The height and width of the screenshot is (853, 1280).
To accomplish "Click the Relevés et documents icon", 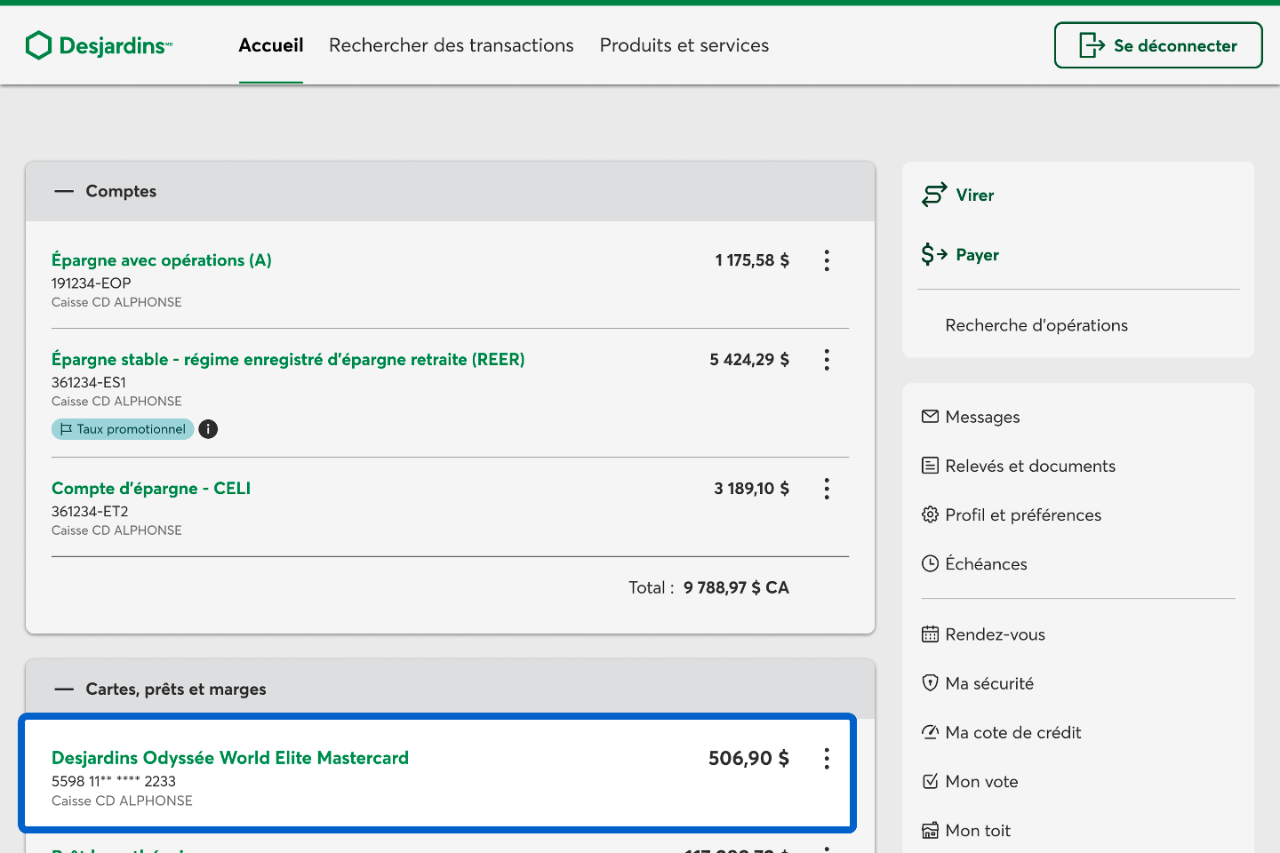I will tap(930, 465).
